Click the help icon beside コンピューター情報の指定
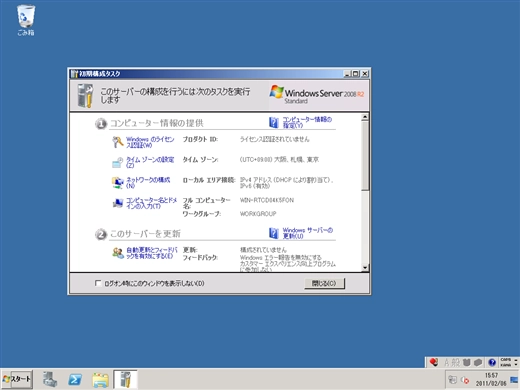This screenshot has height=390, width=520. pos(274,122)
